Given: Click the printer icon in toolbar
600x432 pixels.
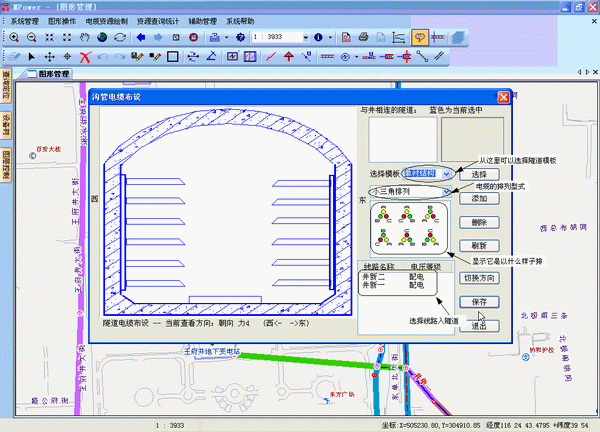Looking at the screenshot, I should tap(364, 37).
